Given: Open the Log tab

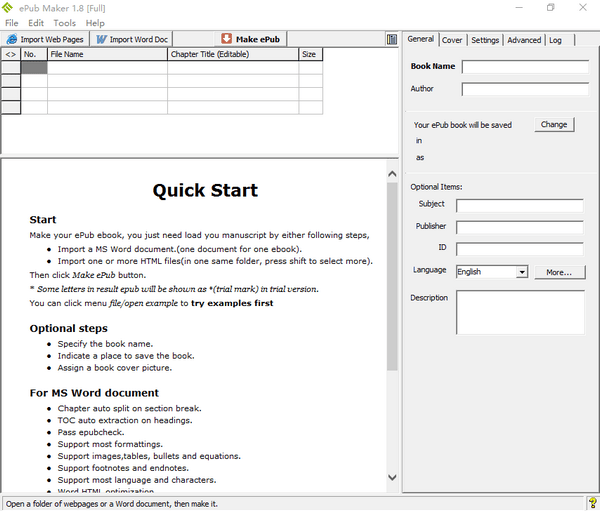Looking at the screenshot, I should click(555, 40).
